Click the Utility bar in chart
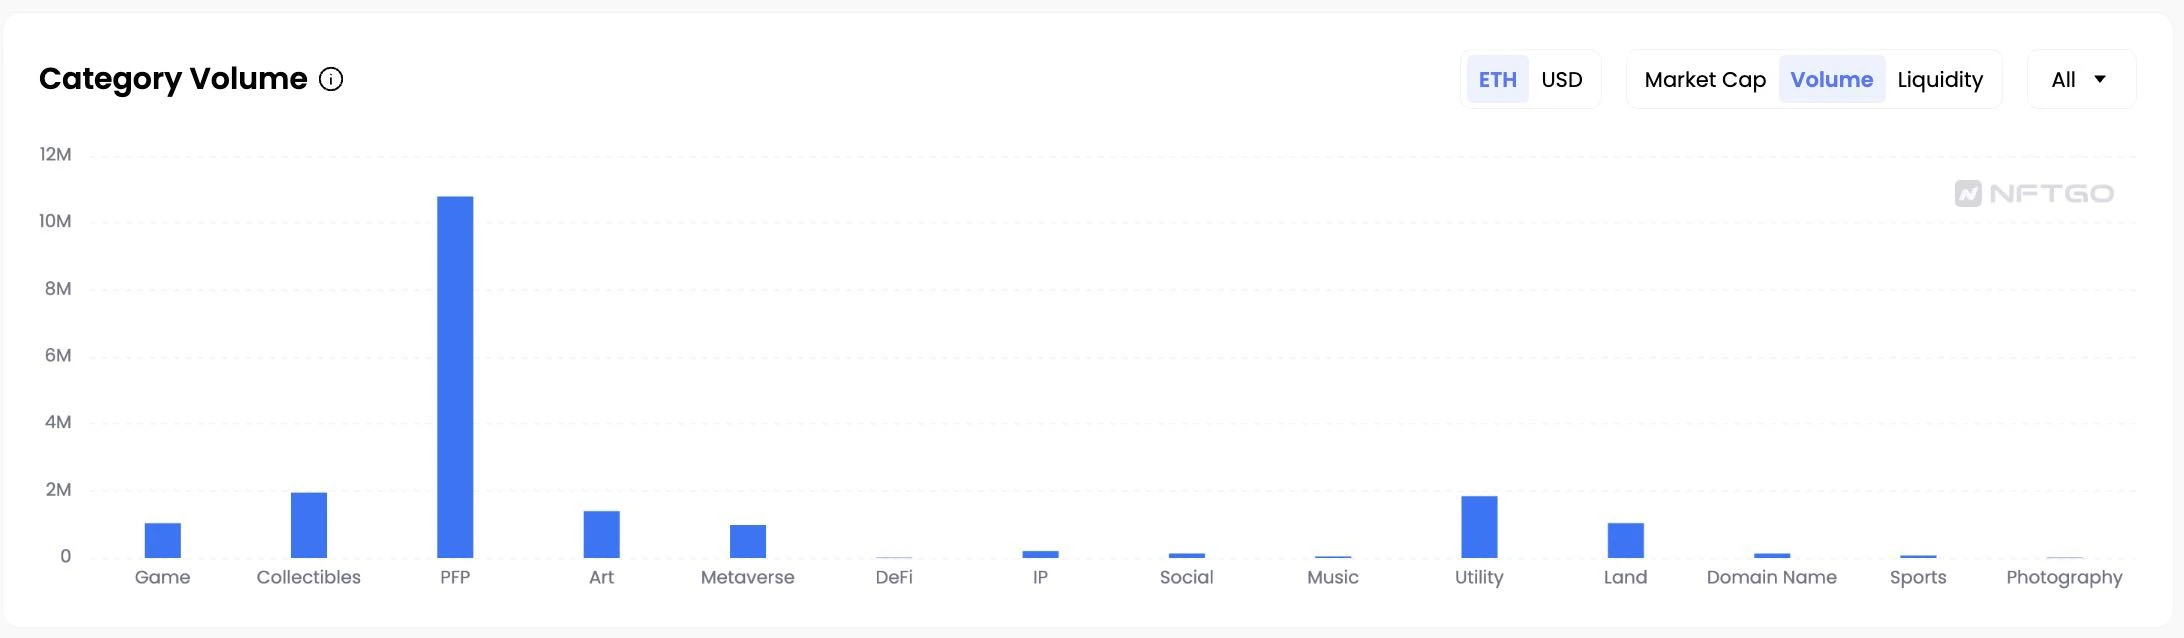This screenshot has height=638, width=2184. tap(1479, 527)
